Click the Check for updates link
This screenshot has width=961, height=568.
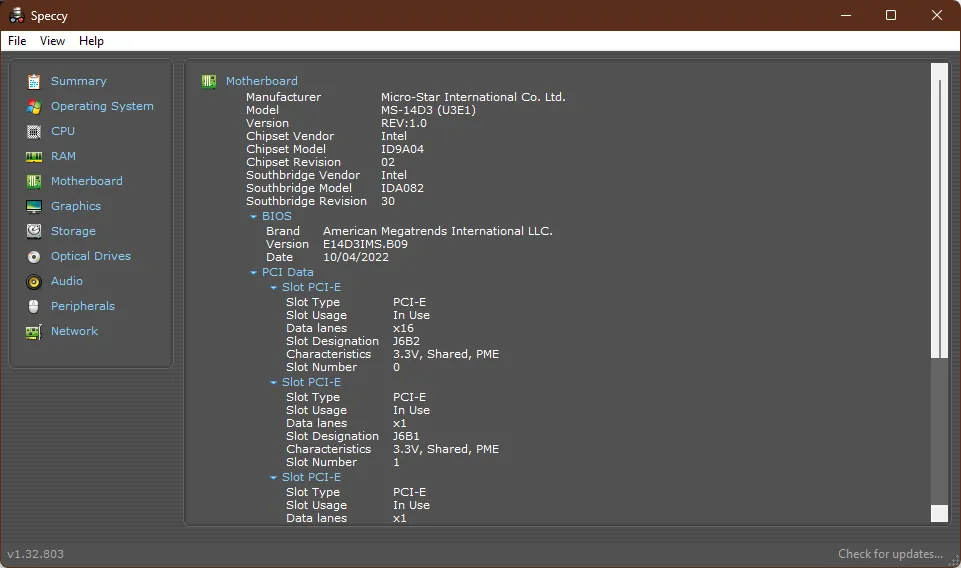point(890,554)
